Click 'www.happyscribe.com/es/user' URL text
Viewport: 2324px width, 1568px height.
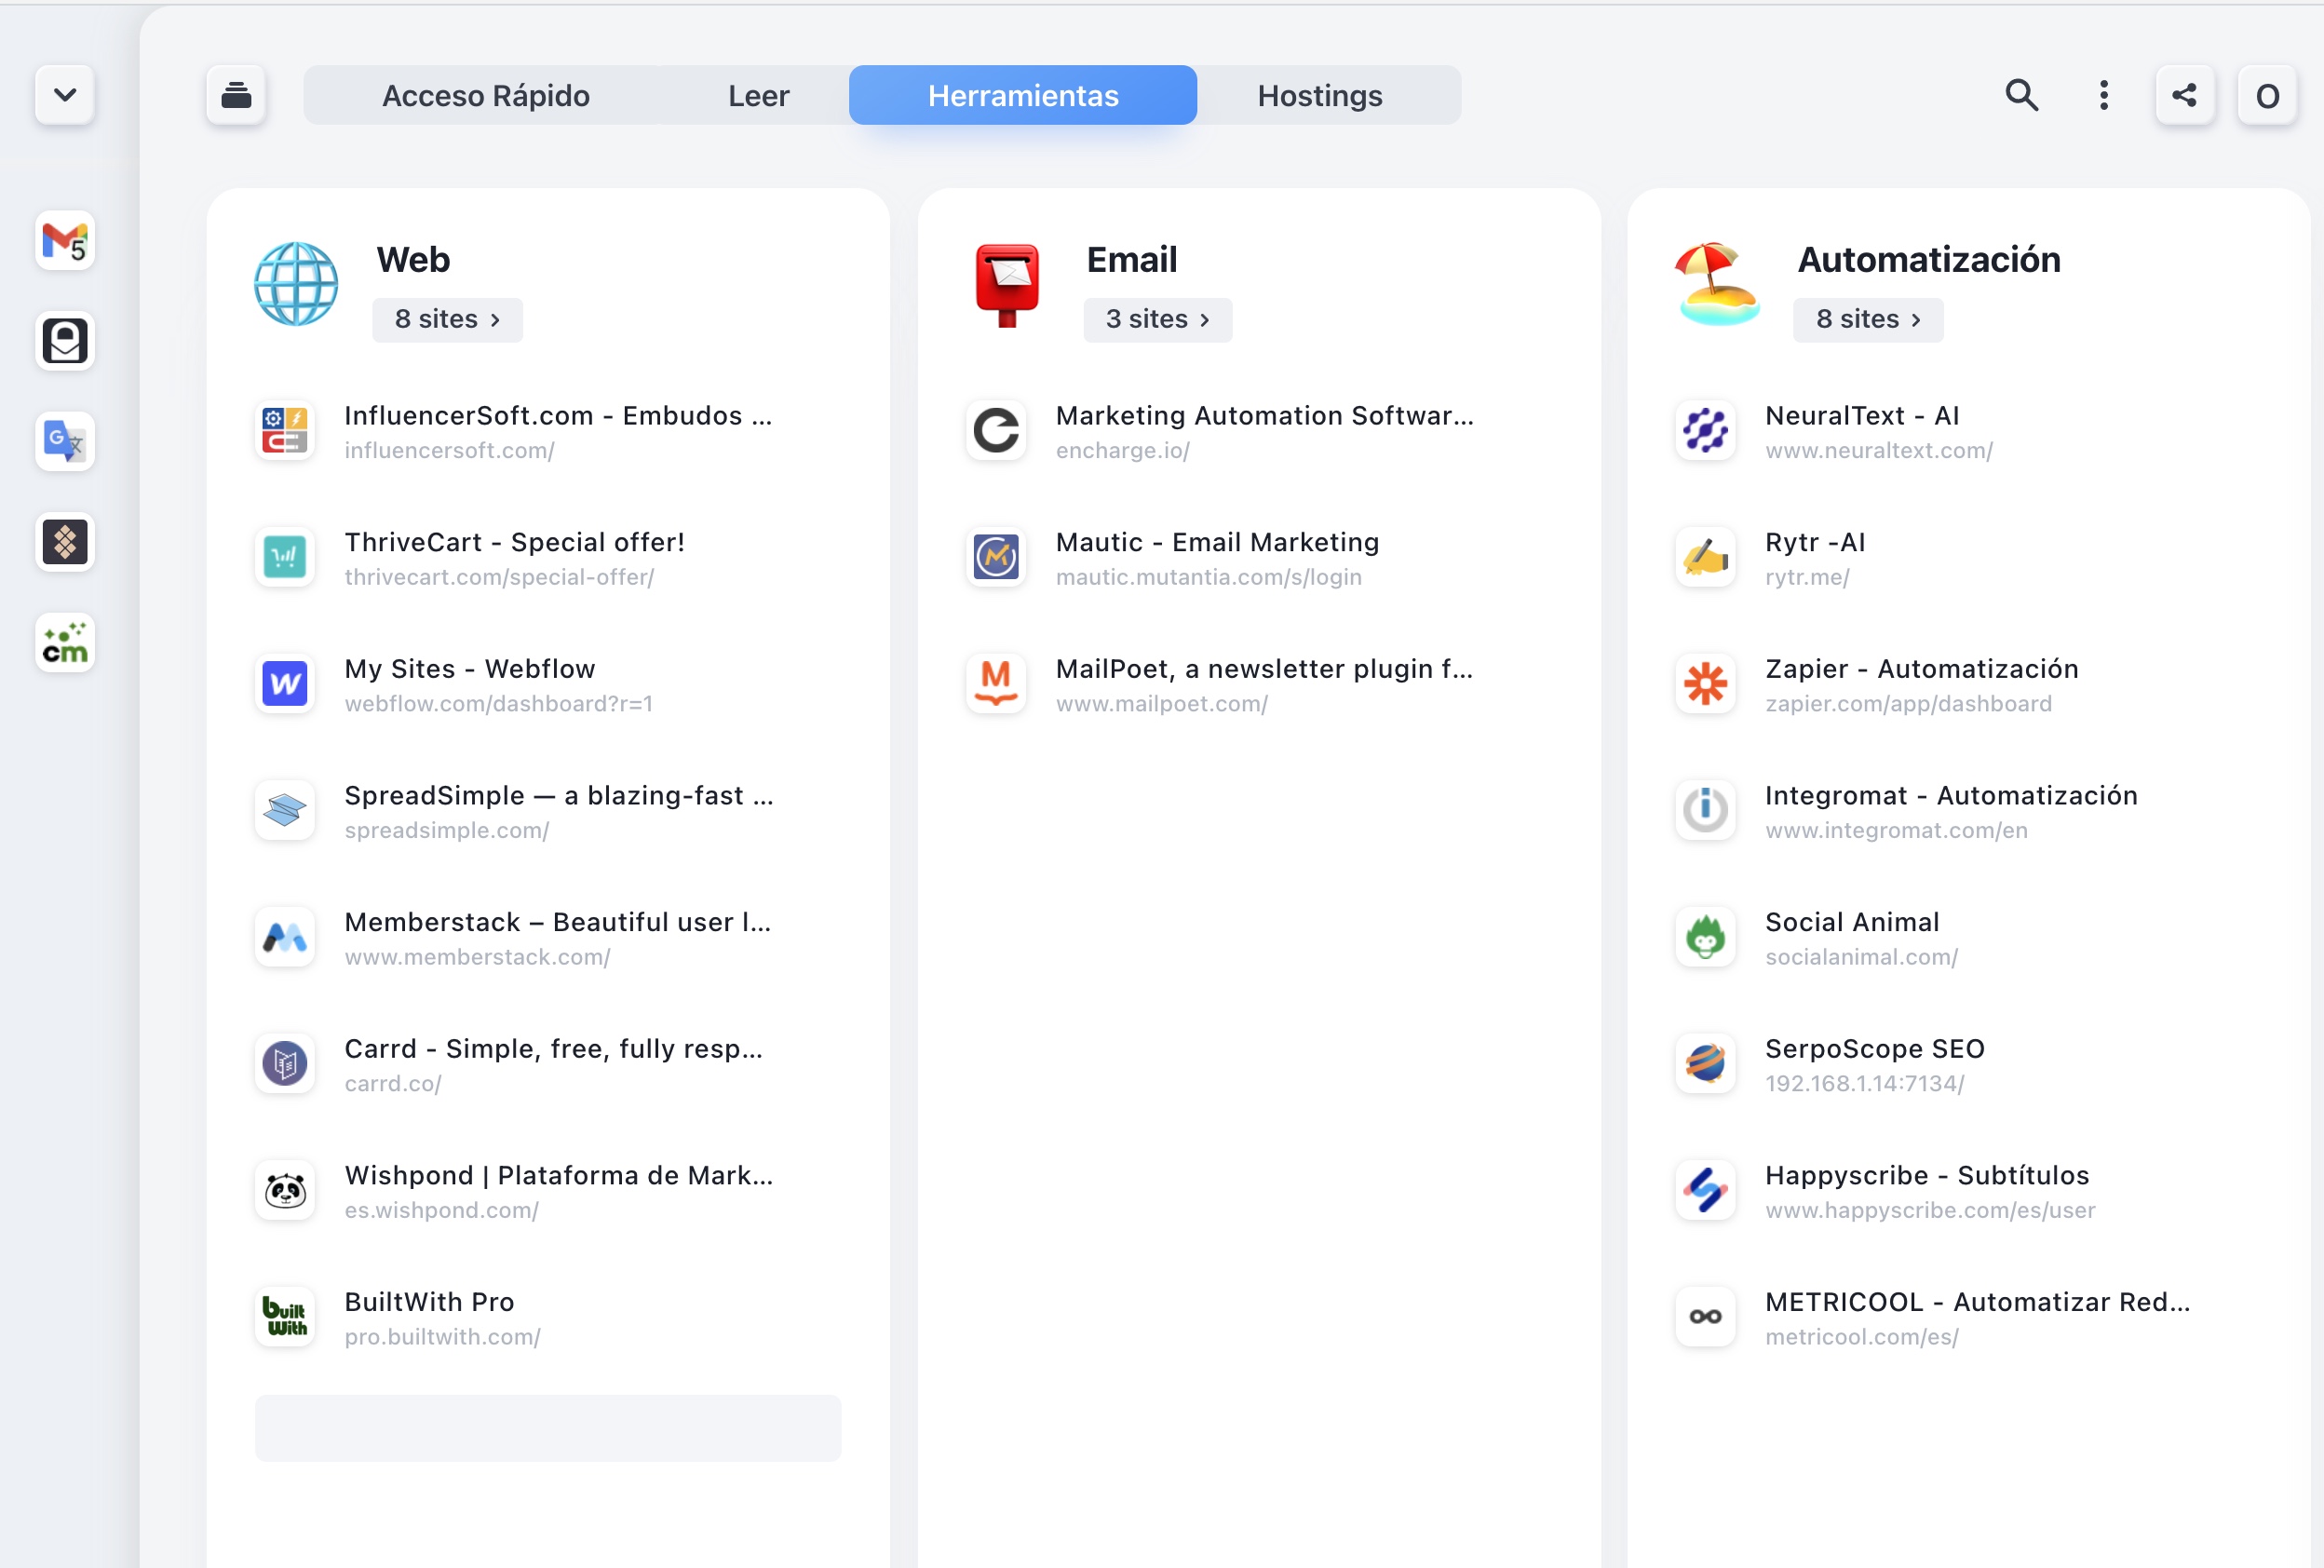click(x=1931, y=1210)
